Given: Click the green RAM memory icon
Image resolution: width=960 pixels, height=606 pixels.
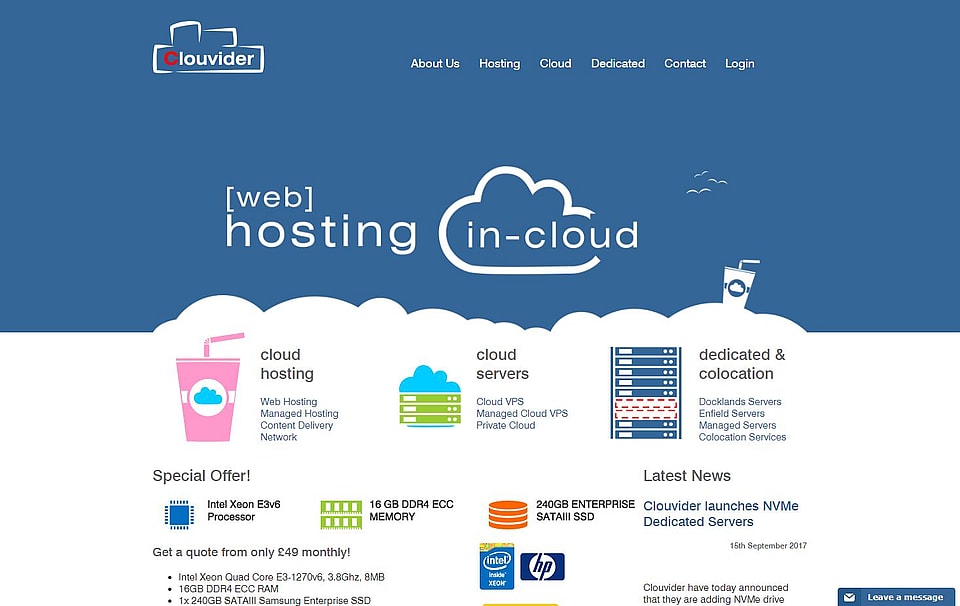Looking at the screenshot, I should [x=341, y=514].
